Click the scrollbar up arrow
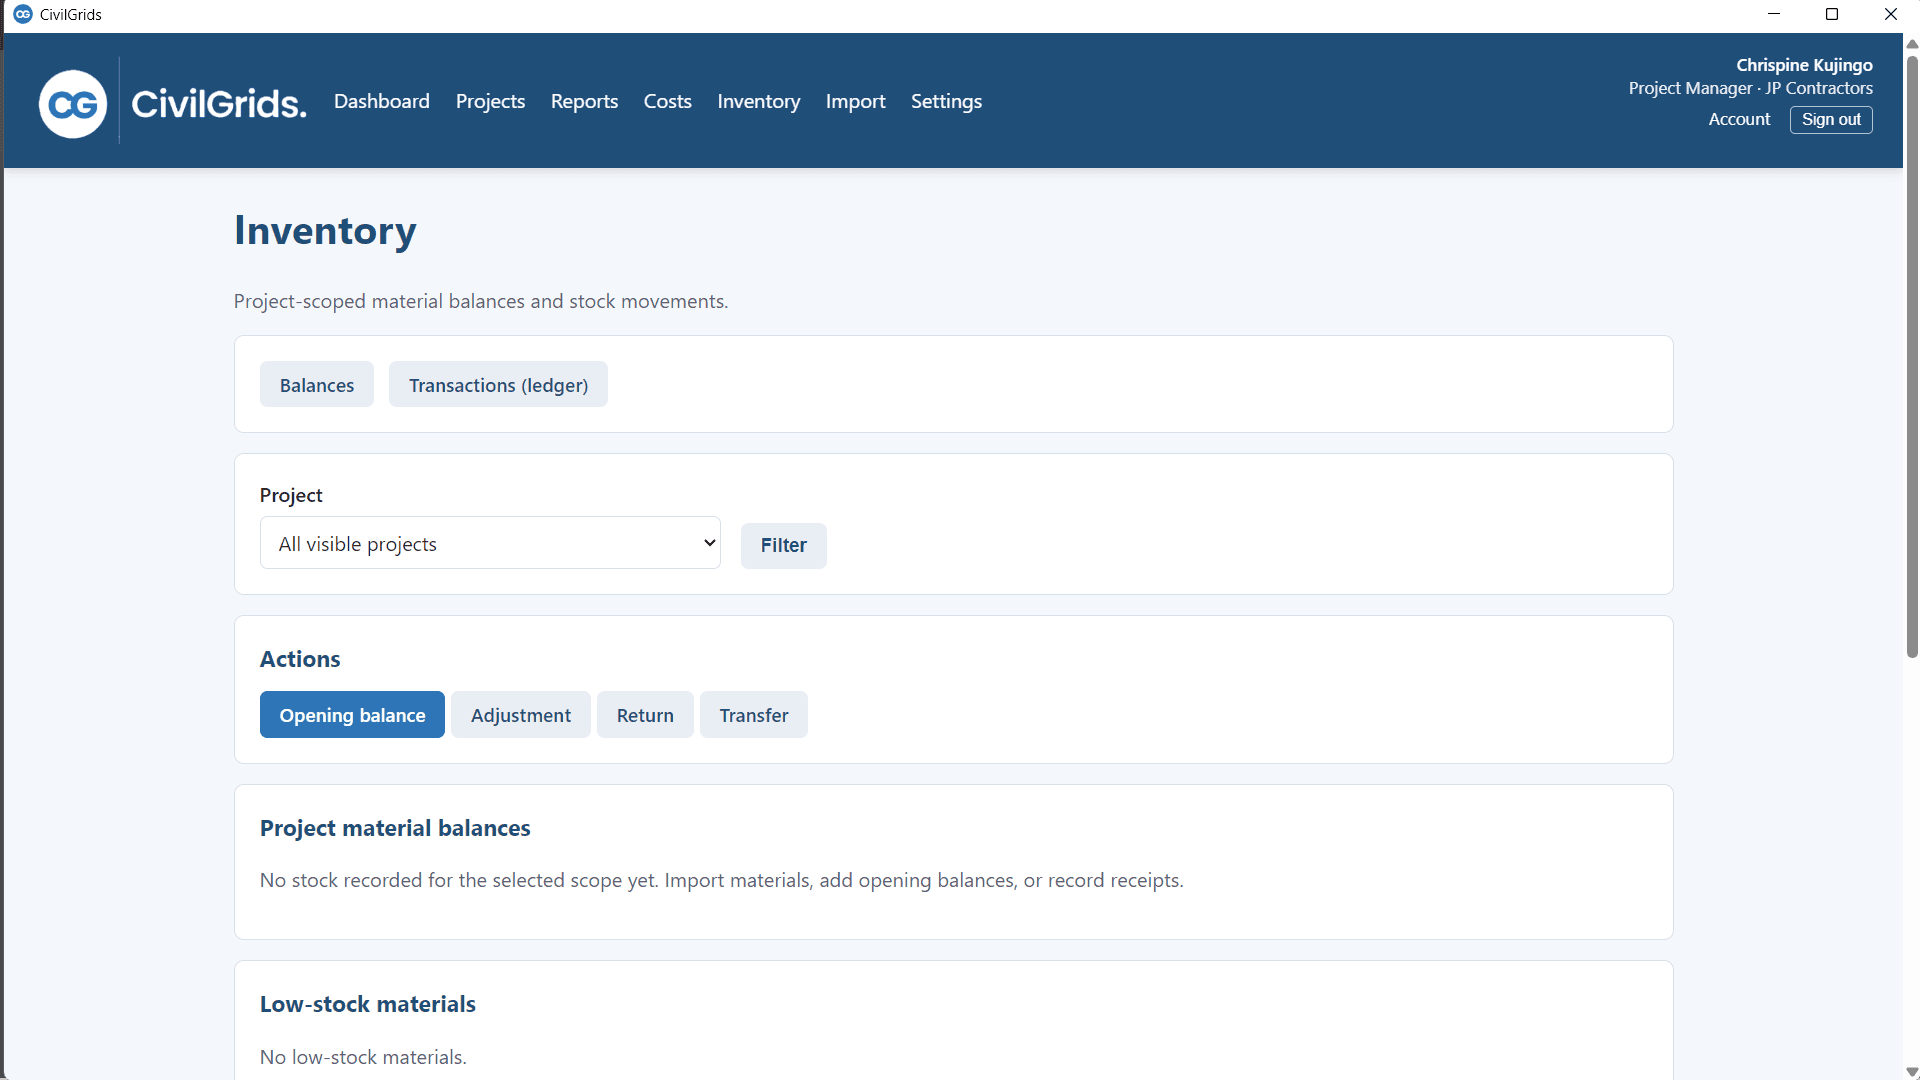The image size is (1920, 1080). [x=1912, y=43]
